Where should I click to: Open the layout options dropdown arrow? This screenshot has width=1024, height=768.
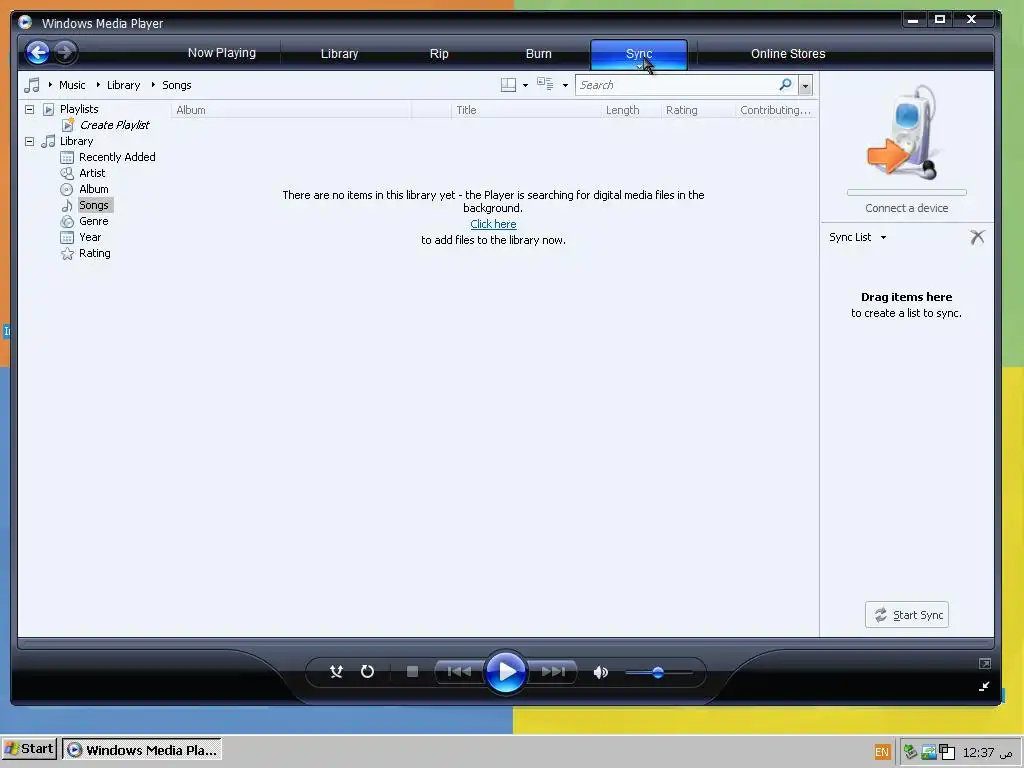tap(525, 85)
